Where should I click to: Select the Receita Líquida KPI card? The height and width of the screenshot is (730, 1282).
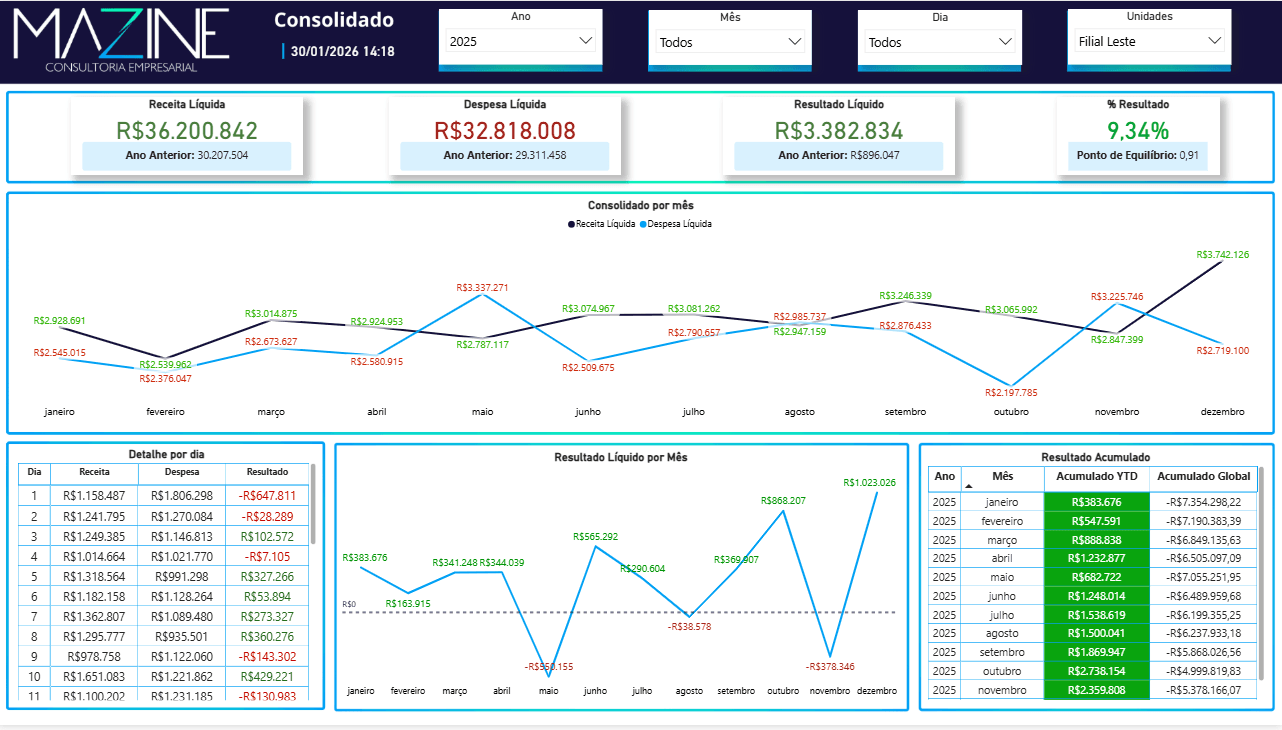coord(187,131)
